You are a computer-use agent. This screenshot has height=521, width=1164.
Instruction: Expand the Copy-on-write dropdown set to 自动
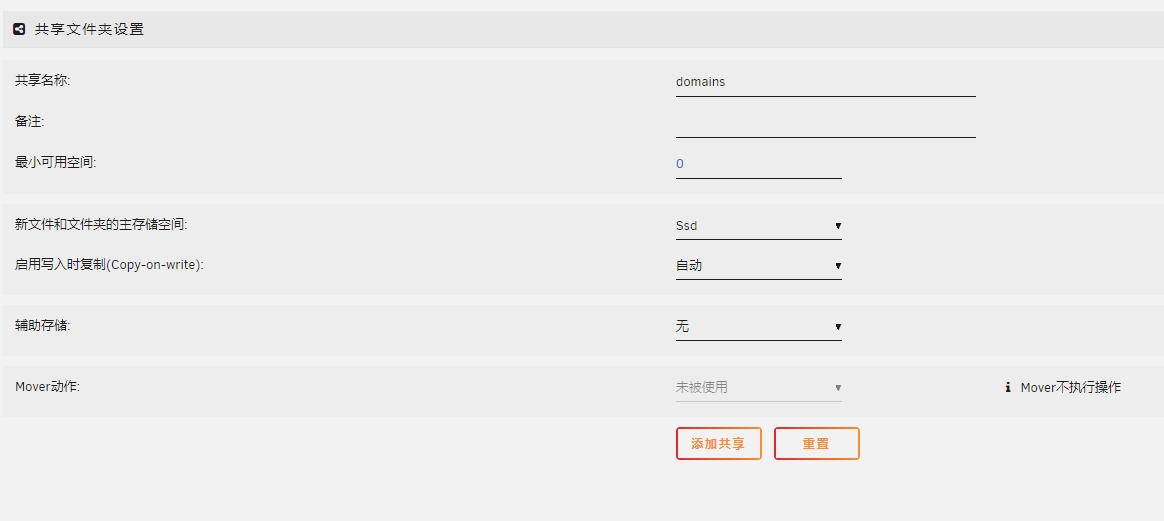click(x=758, y=266)
